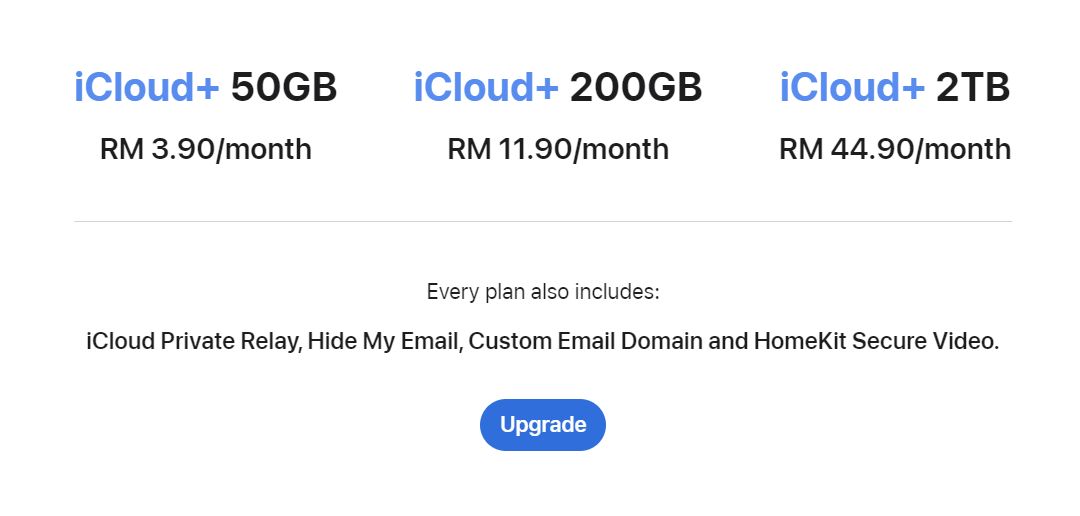Click the blue iCloud+ text beside 2TB
The width and height of the screenshot is (1080, 516).
[x=852, y=89]
